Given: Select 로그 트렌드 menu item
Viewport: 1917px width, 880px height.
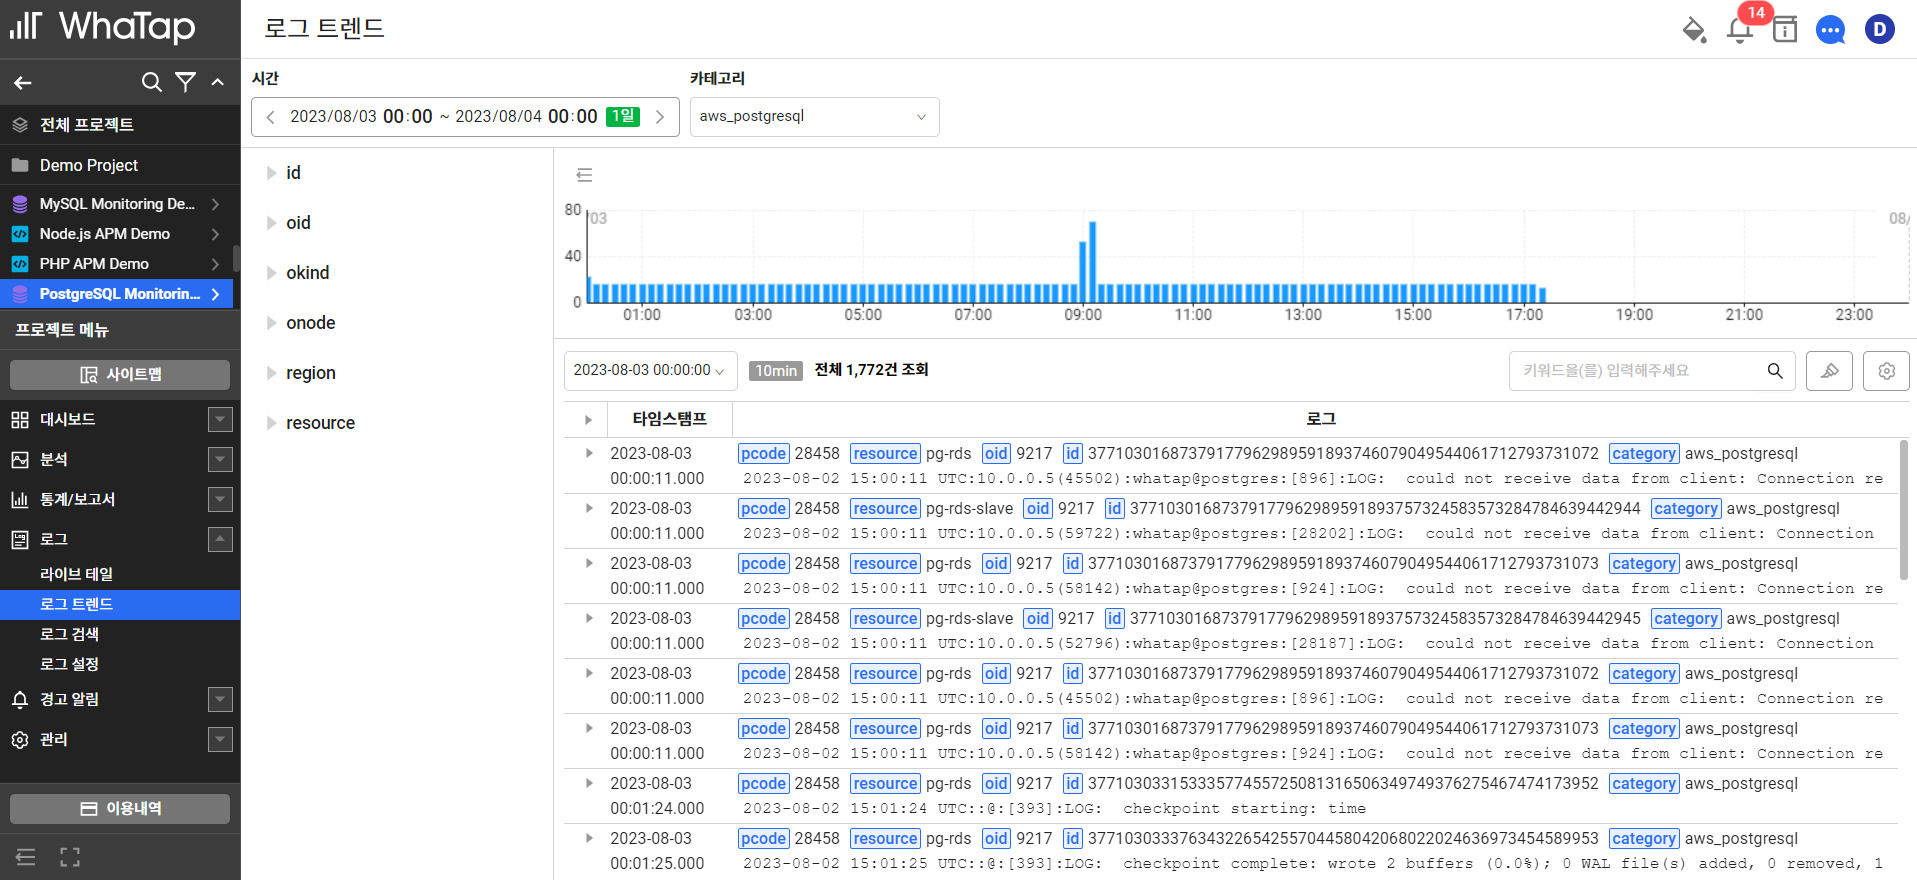Looking at the screenshot, I should pyautogui.click(x=120, y=604).
